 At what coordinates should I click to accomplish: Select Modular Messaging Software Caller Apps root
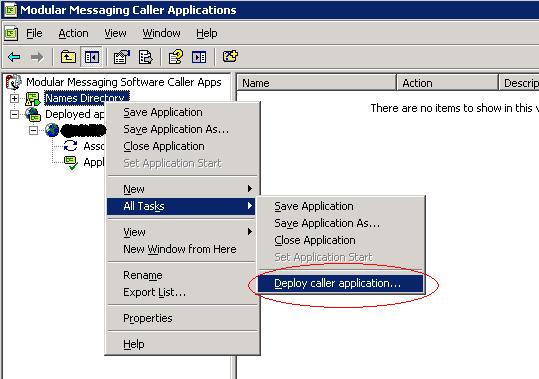pyautogui.click(x=124, y=82)
